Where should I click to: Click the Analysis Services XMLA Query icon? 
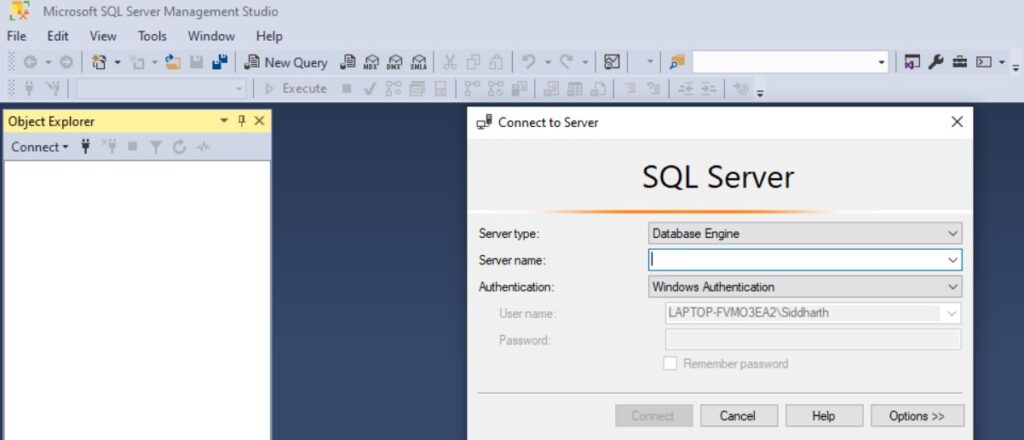pos(419,62)
